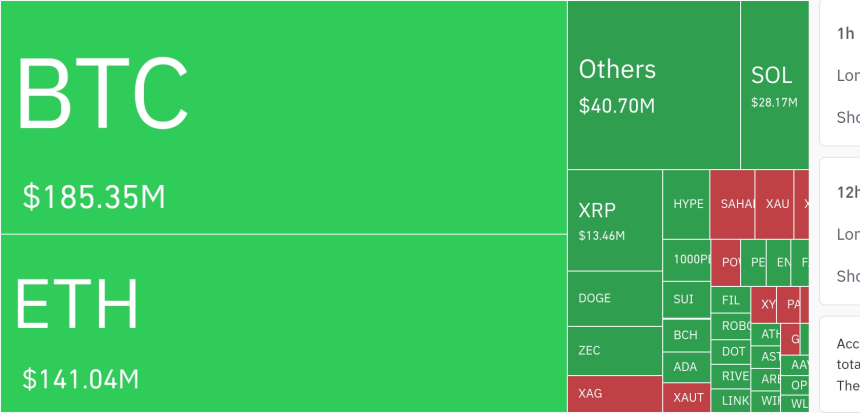The height and width of the screenshot is (413, 860).
Task: Open the Others $40.70M block
Action: tap(653, 85)
